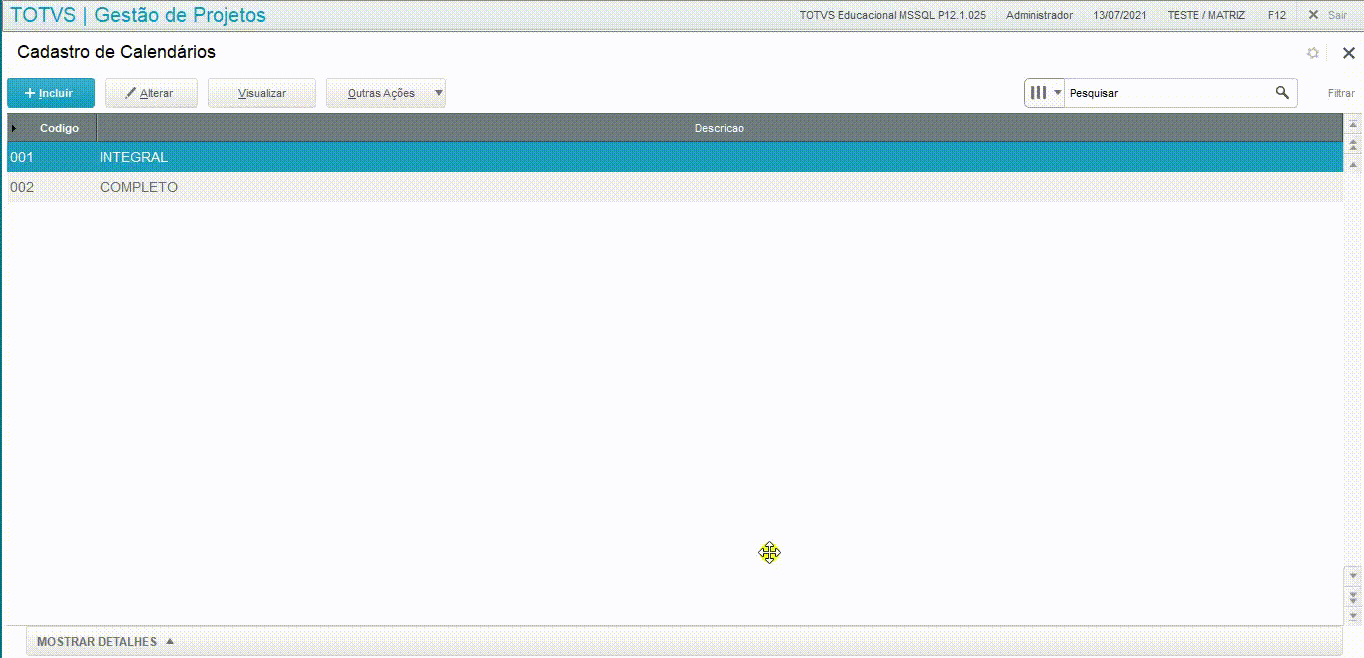Click the Administrador user label
Image resolution: width=1364 pixels, height=658 pixels.
tap(1039, 15)
